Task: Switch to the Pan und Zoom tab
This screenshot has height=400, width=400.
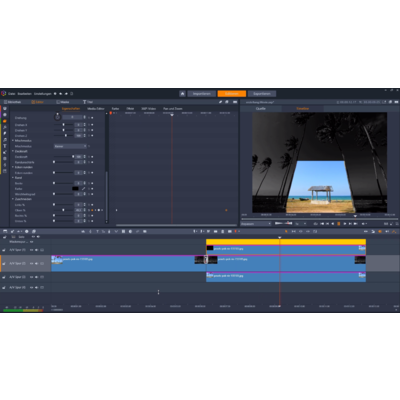Action: point(173,109)
